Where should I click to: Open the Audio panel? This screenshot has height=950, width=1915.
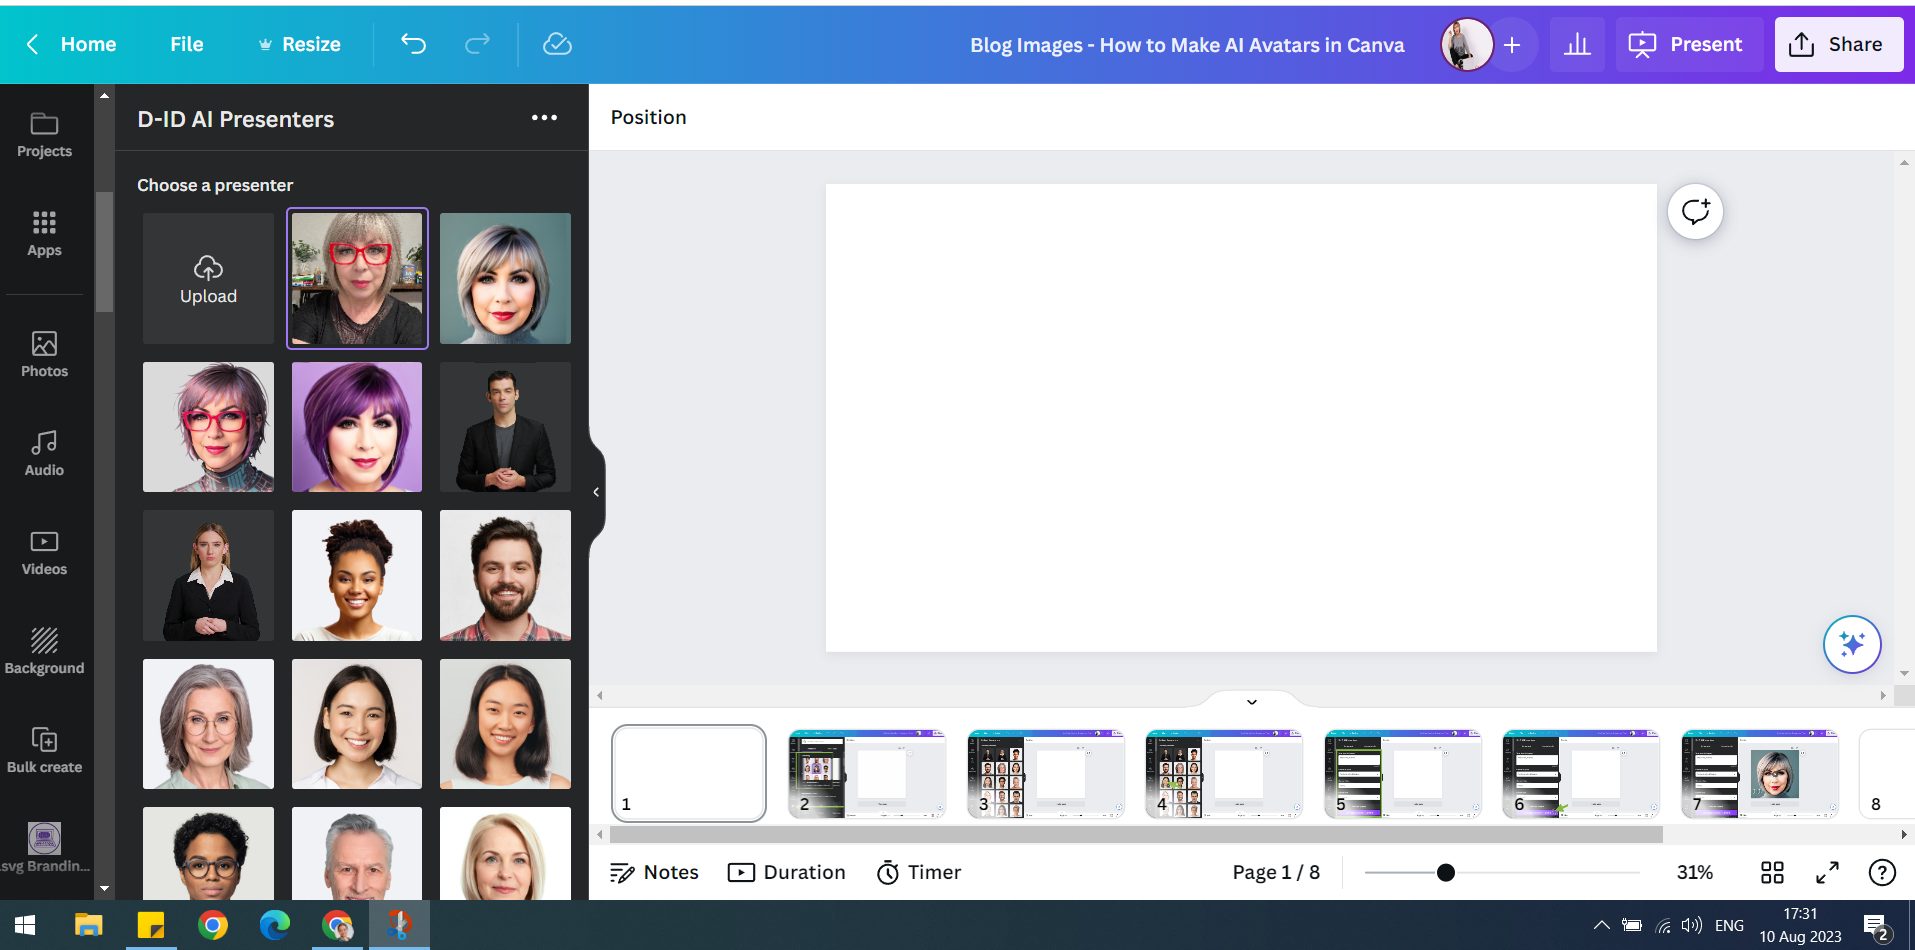[x=44, y=452]
